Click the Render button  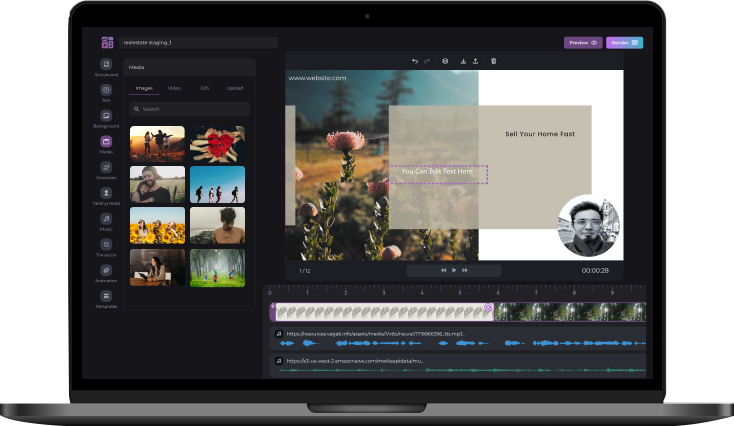click(x=624, y=43)
